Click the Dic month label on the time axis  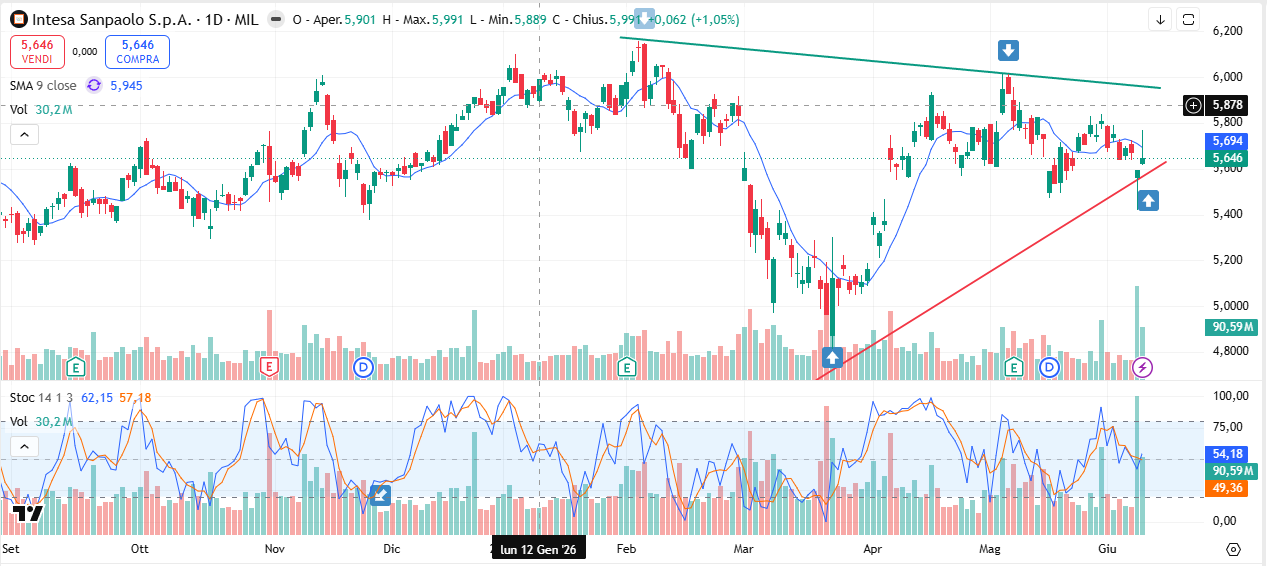(x=392, y=549)
